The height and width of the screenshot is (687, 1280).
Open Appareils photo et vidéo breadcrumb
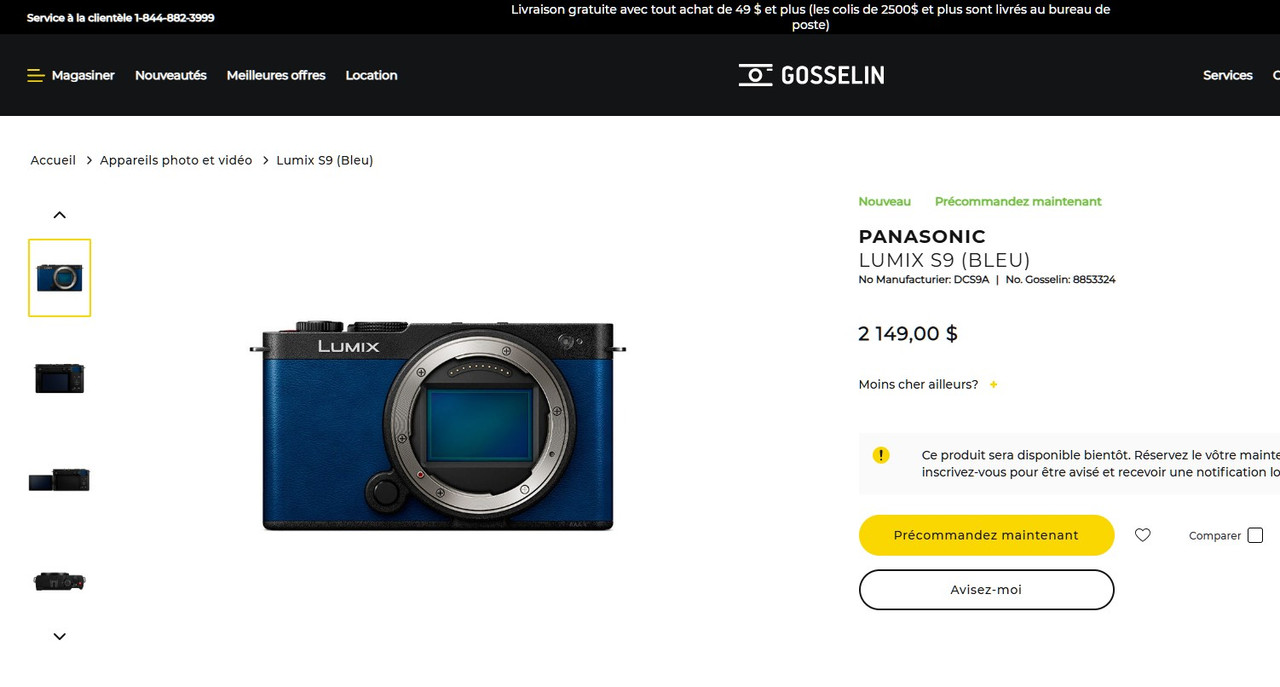[x=176, y=160]
